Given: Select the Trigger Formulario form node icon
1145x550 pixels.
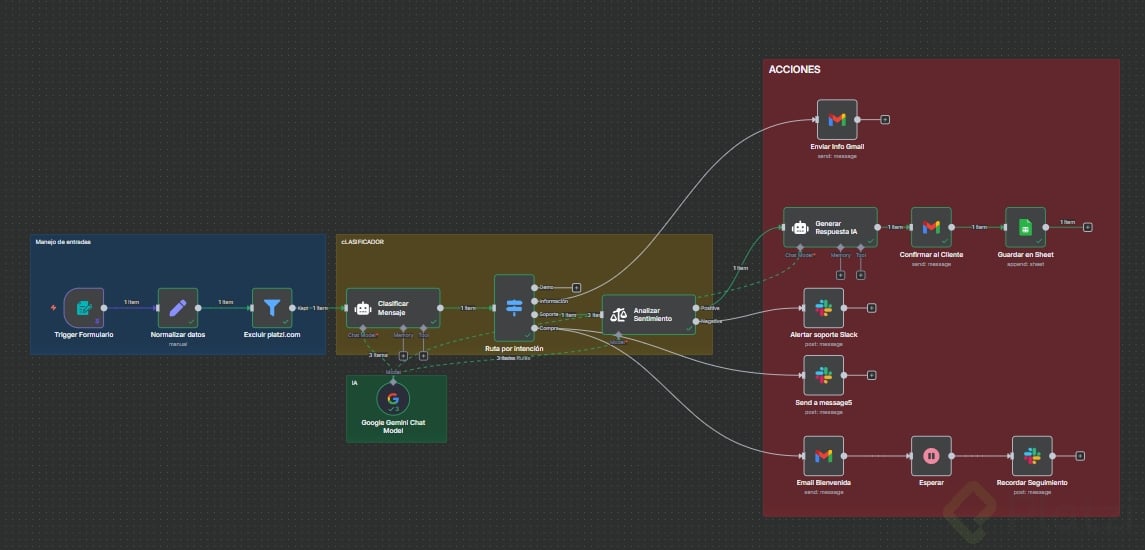Looking at the screenshot, I should (x=83, y=308).
